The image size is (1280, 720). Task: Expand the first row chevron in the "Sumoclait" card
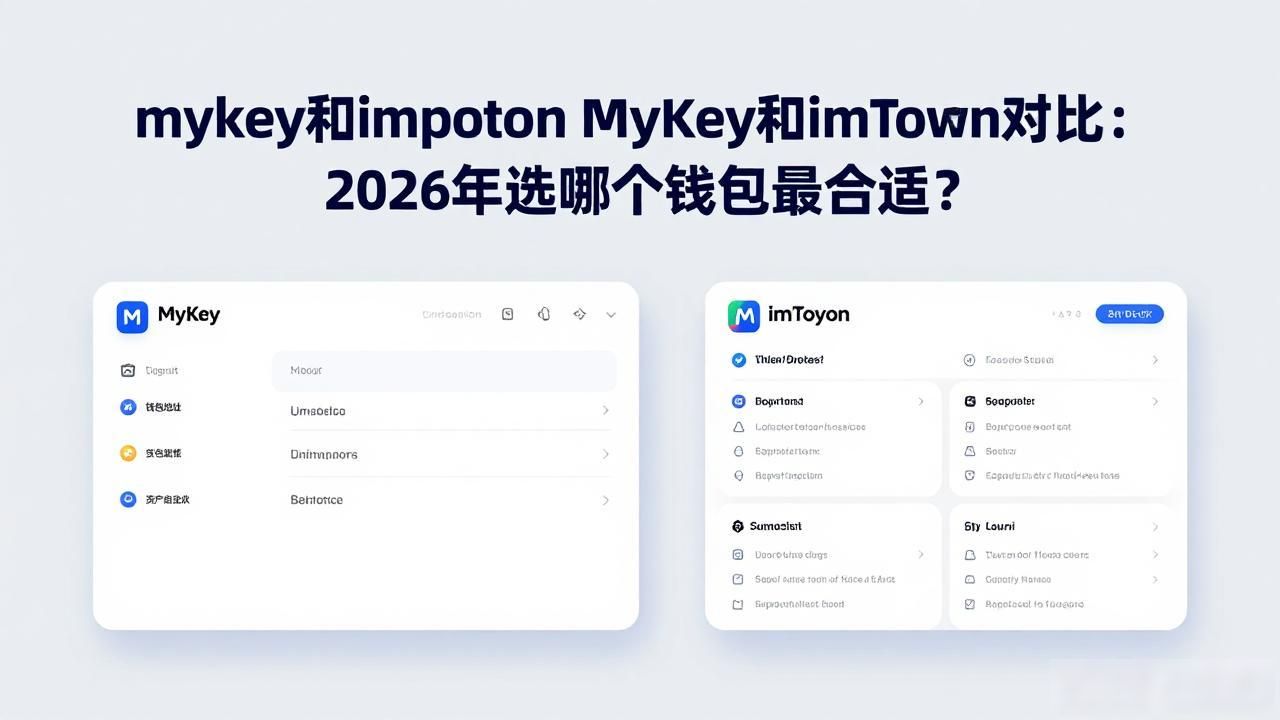[x=921, y=554]
